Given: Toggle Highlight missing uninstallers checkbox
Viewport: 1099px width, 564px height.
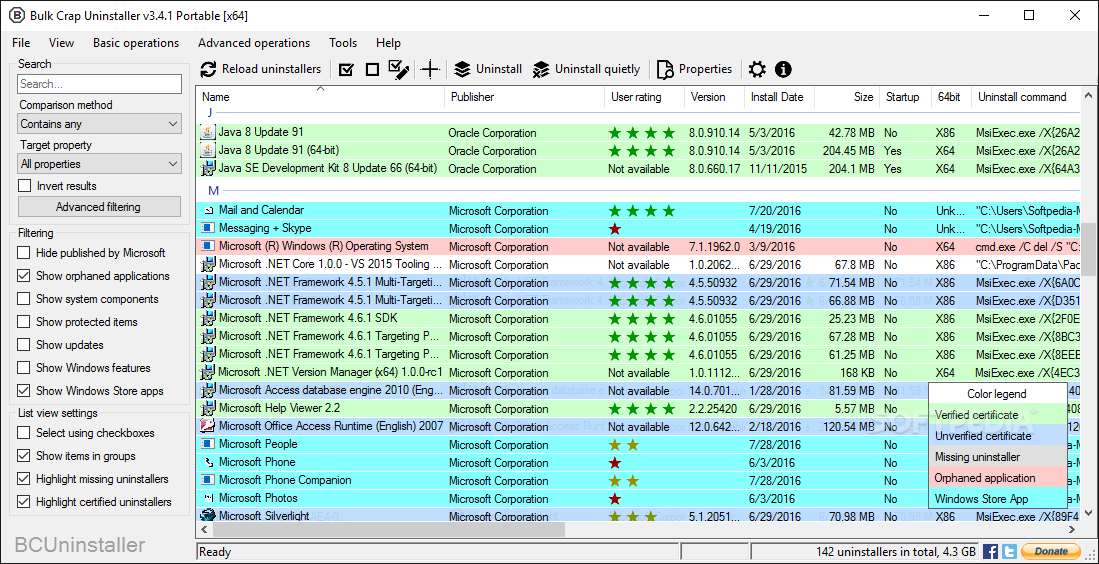Looking at the screenshot, I should click(x=24, y=479).
